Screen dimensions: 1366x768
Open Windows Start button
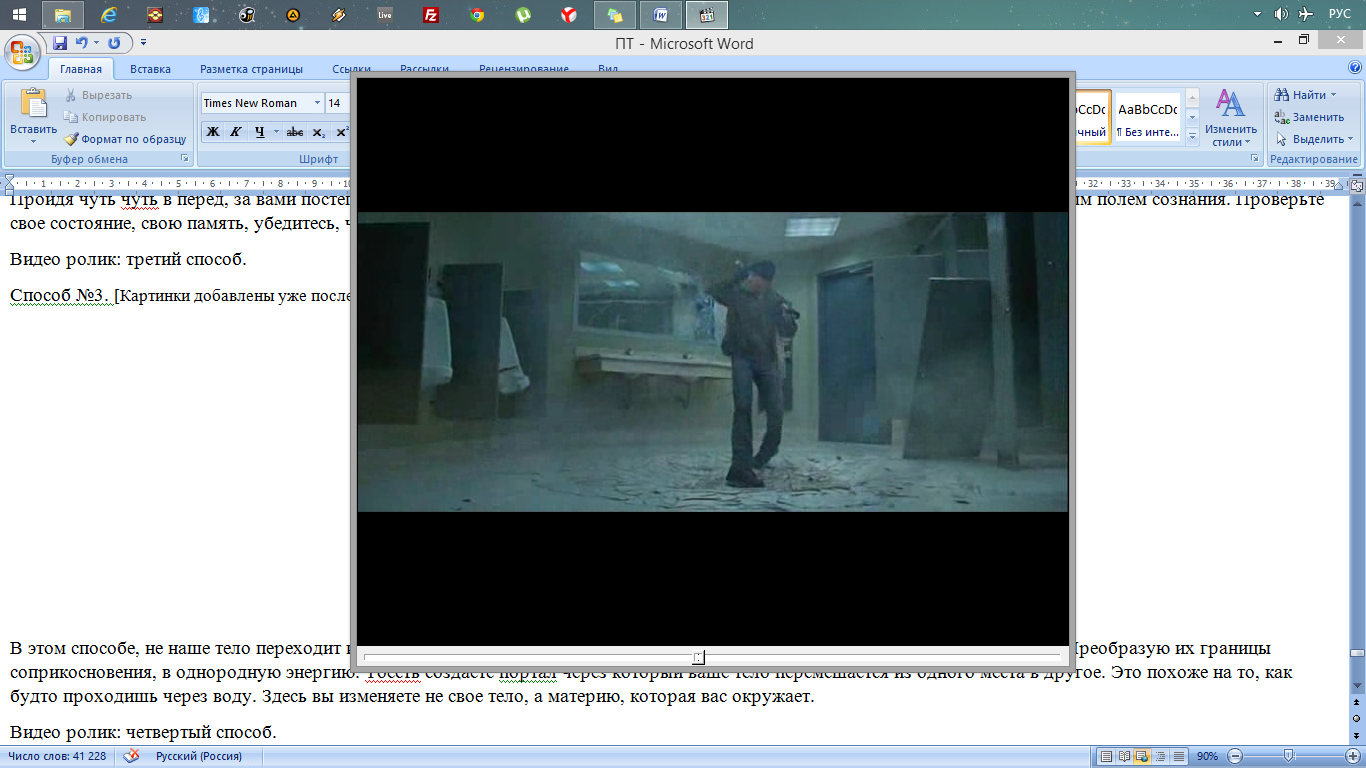point(19,15)
